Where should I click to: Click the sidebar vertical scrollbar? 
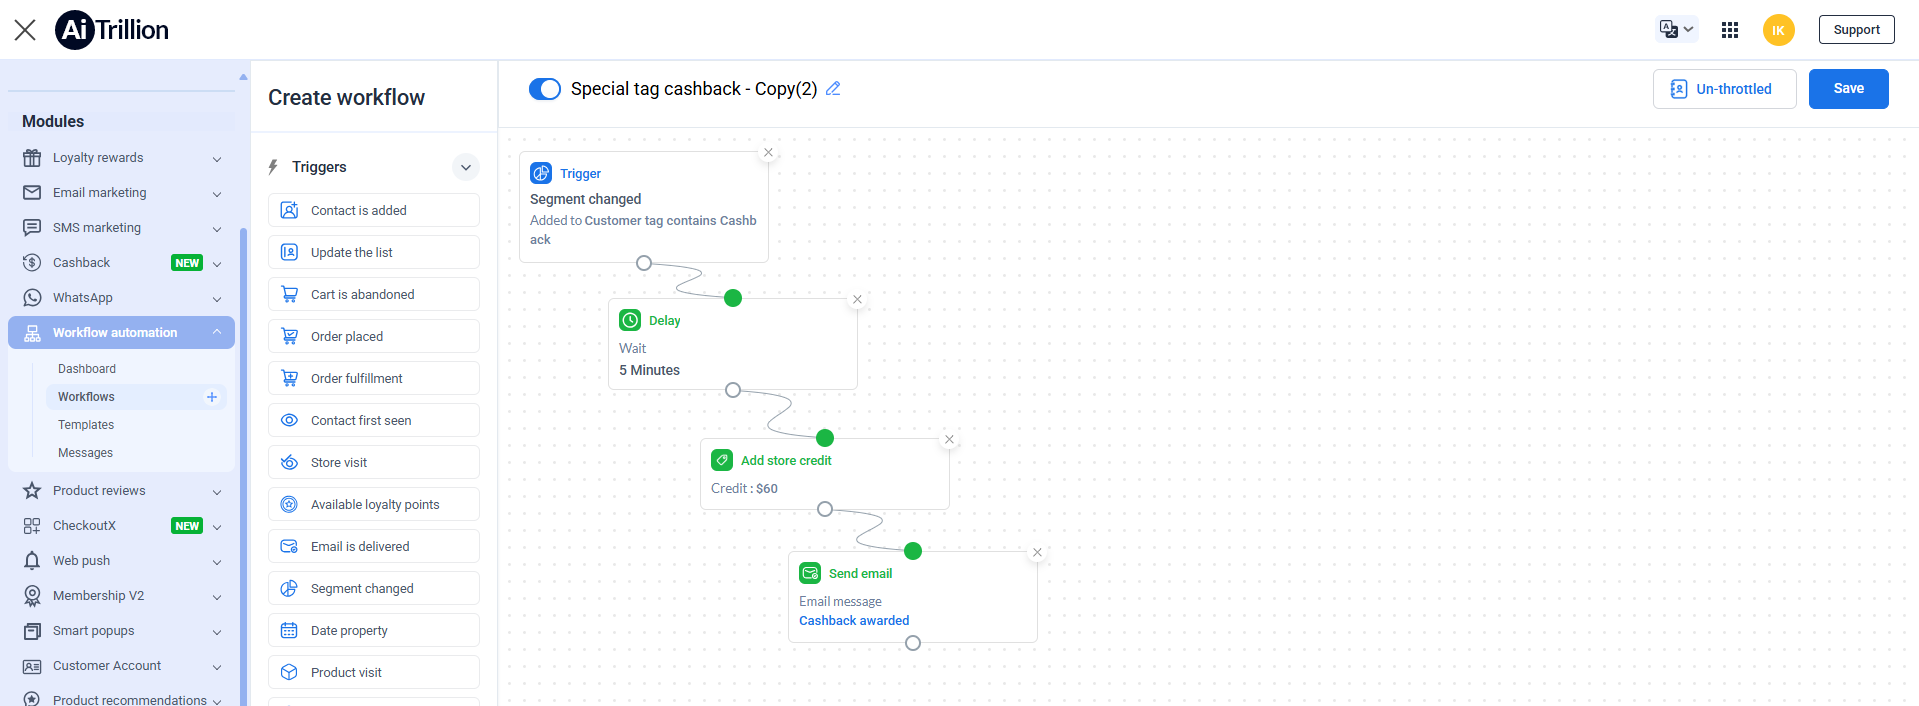(243, 465)
